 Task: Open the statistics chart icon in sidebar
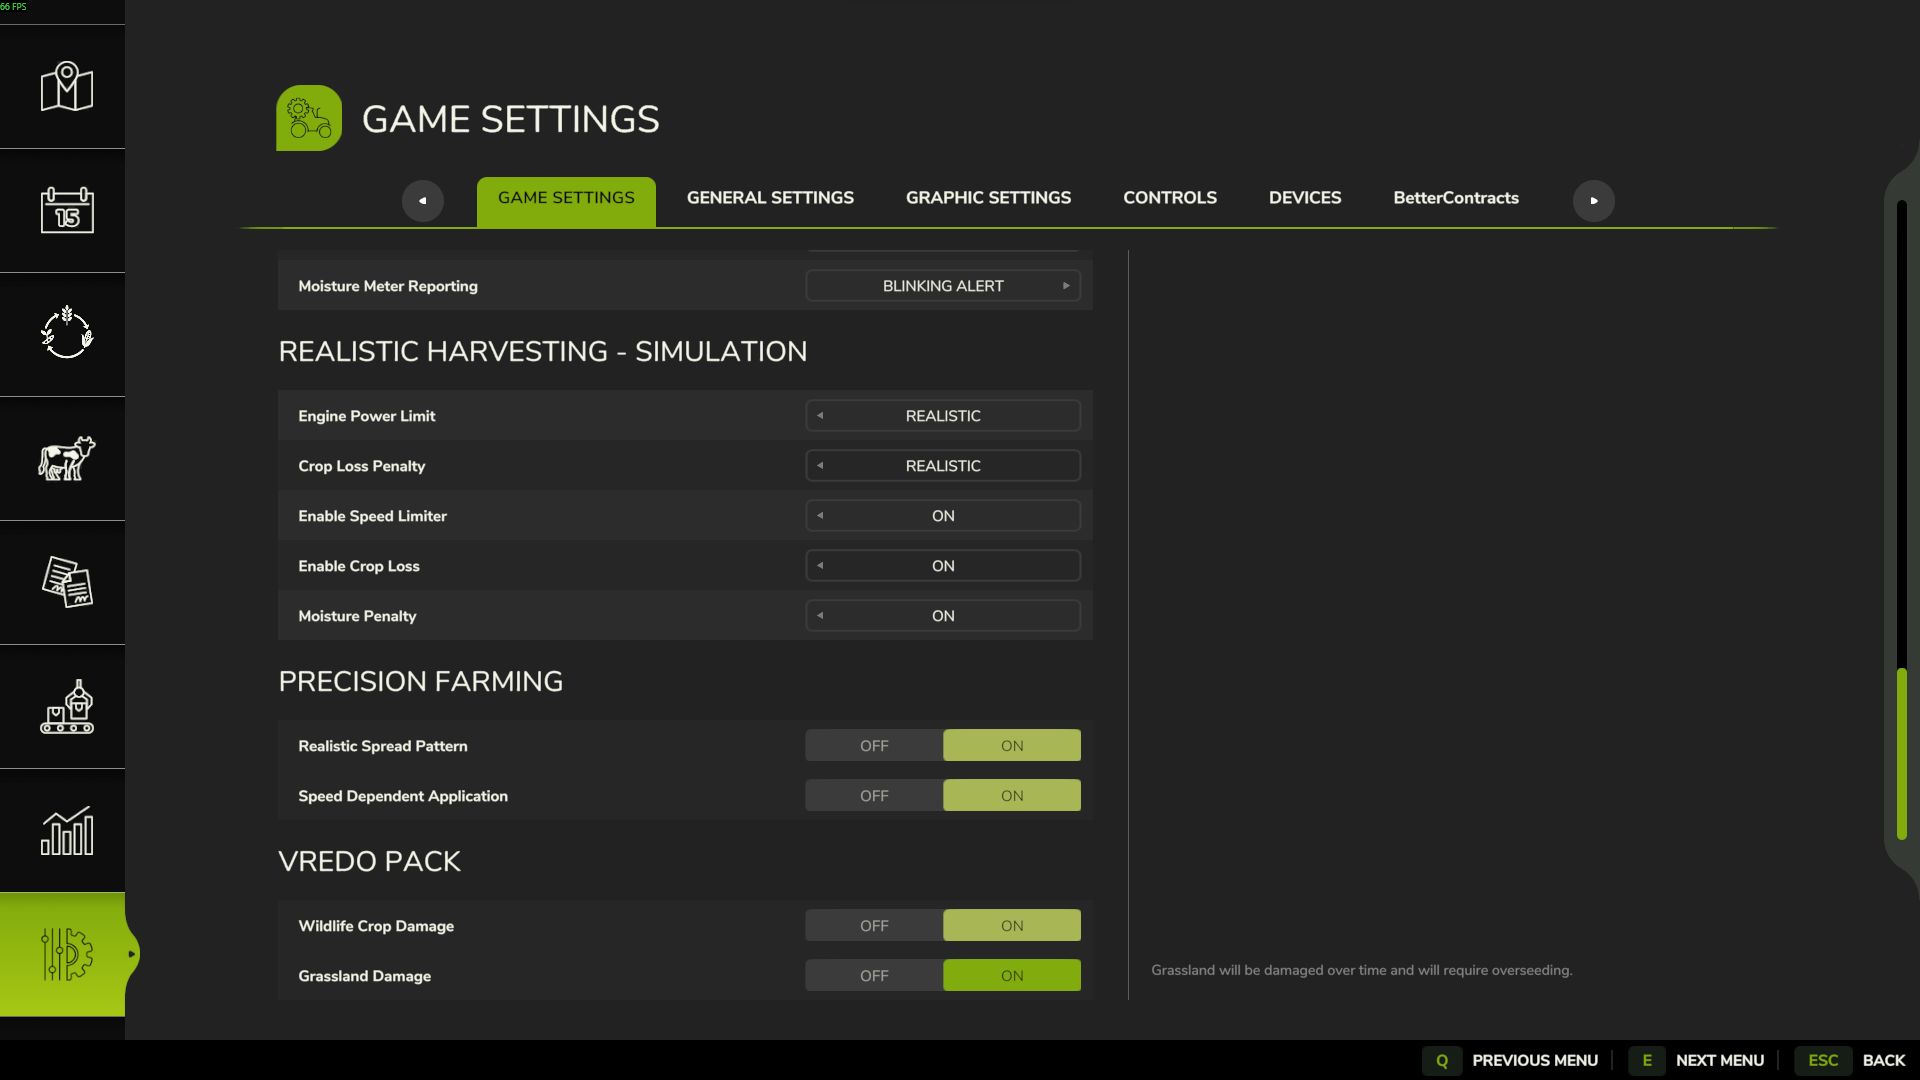63,831
